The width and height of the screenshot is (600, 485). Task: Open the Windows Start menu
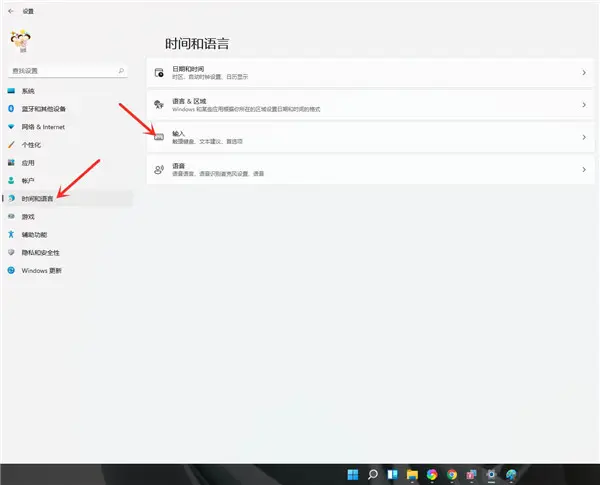353,475
